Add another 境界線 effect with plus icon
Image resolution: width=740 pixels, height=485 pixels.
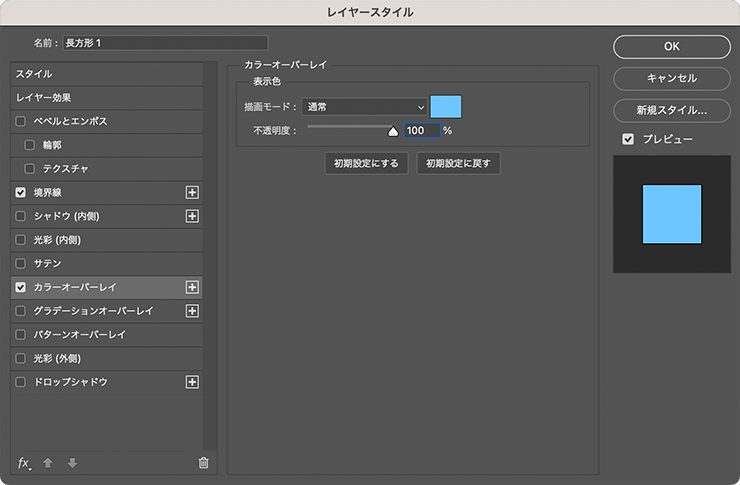click(192, 192)
